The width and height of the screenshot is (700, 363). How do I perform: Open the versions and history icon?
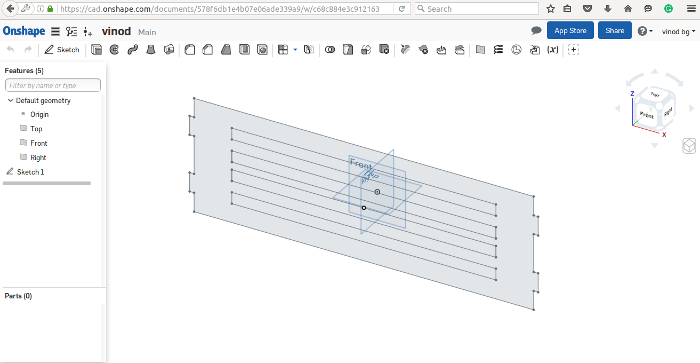pyautogui.click(x=71, y=31)
